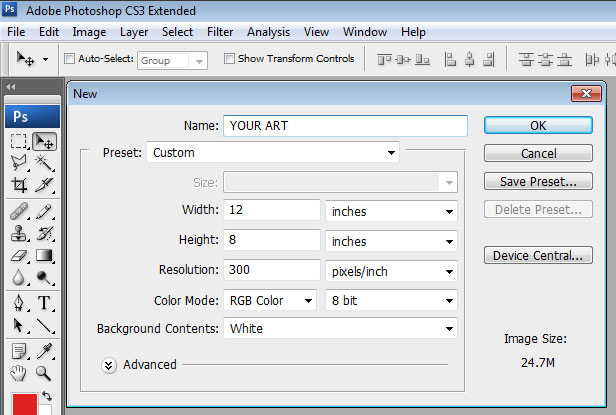This screenshot has height=415, width=616.
Task: Open the Move tool preset picker arrow
Action: 46,60
